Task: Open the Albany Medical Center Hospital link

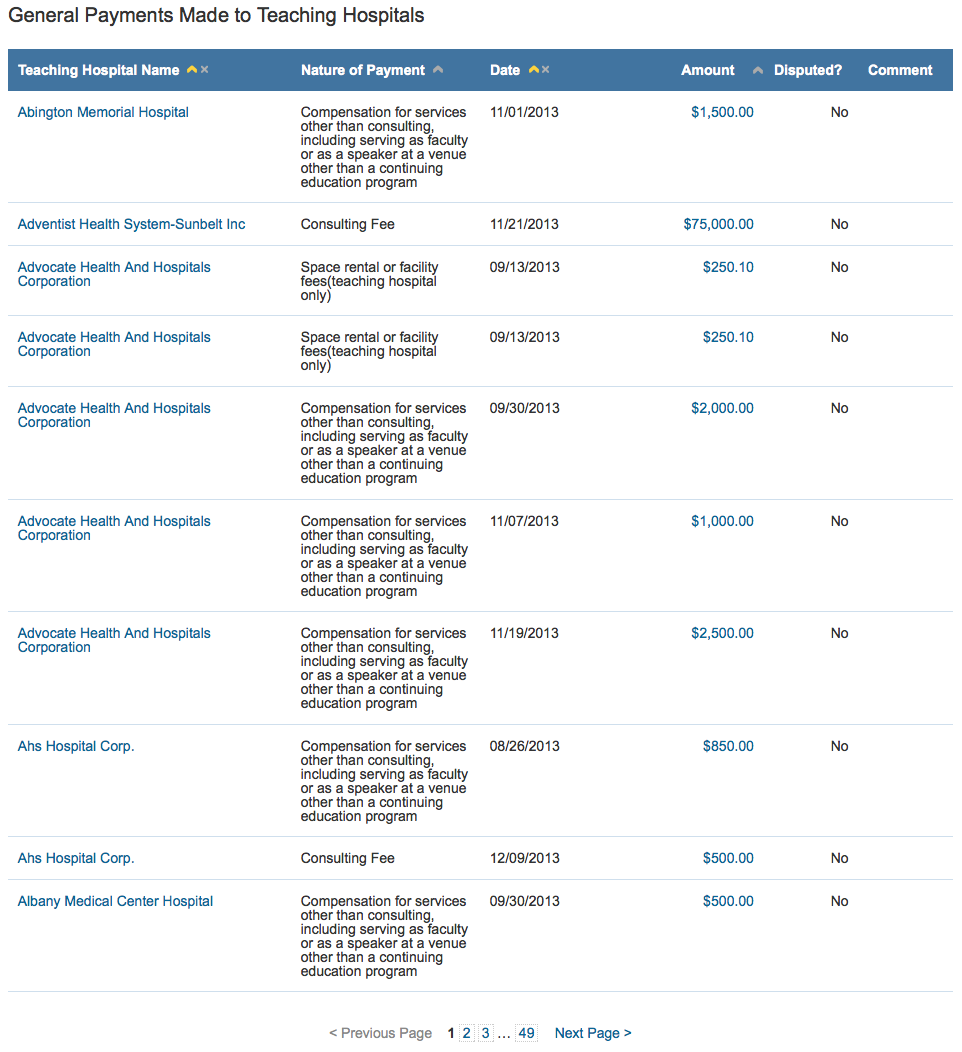Action: point(115,901)
